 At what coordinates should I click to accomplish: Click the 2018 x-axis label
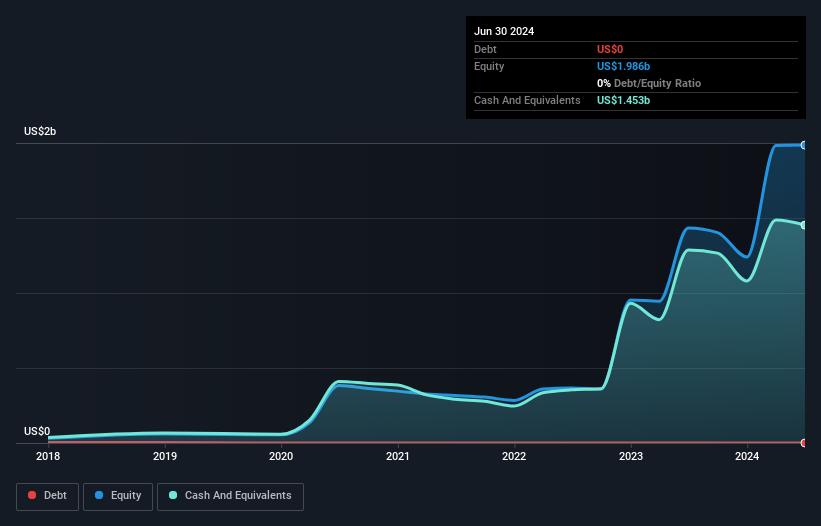click(x=48, y=457)
